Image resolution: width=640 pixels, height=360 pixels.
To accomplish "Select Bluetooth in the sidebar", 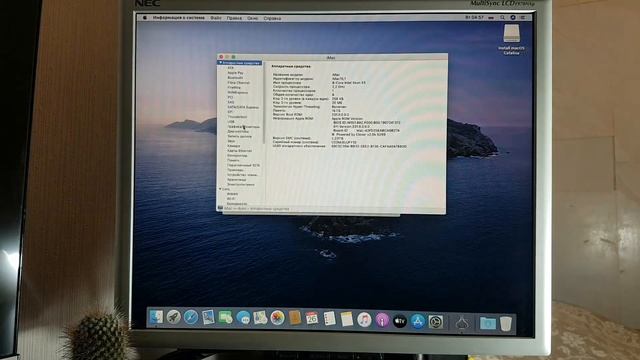I will (235, 78).
